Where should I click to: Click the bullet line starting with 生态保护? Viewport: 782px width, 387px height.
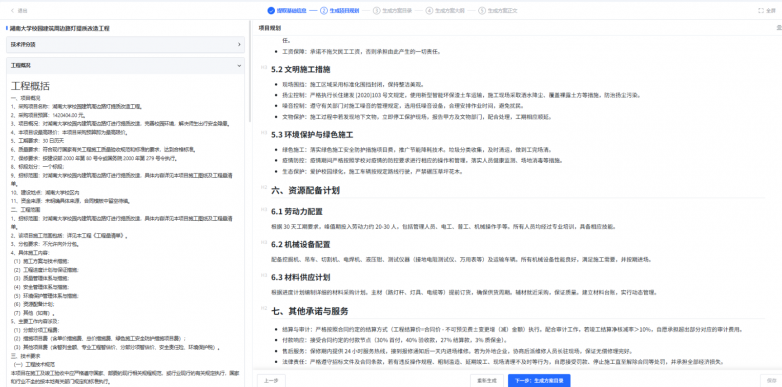373,172
